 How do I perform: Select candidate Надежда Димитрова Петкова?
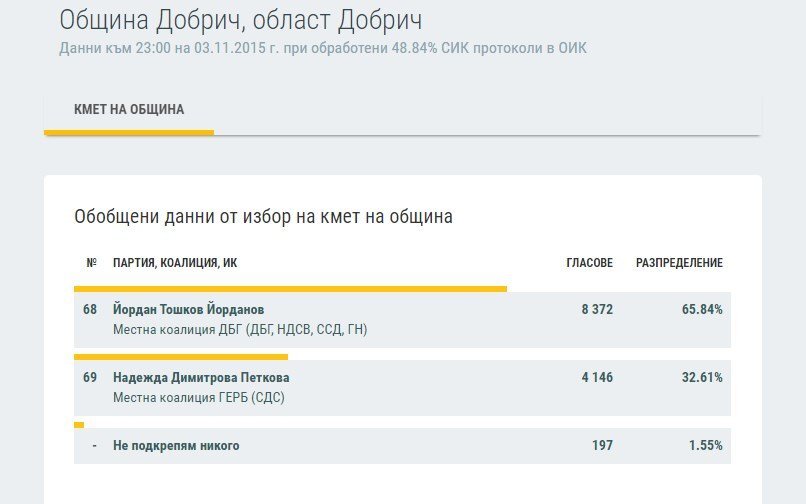click(201, 377)
